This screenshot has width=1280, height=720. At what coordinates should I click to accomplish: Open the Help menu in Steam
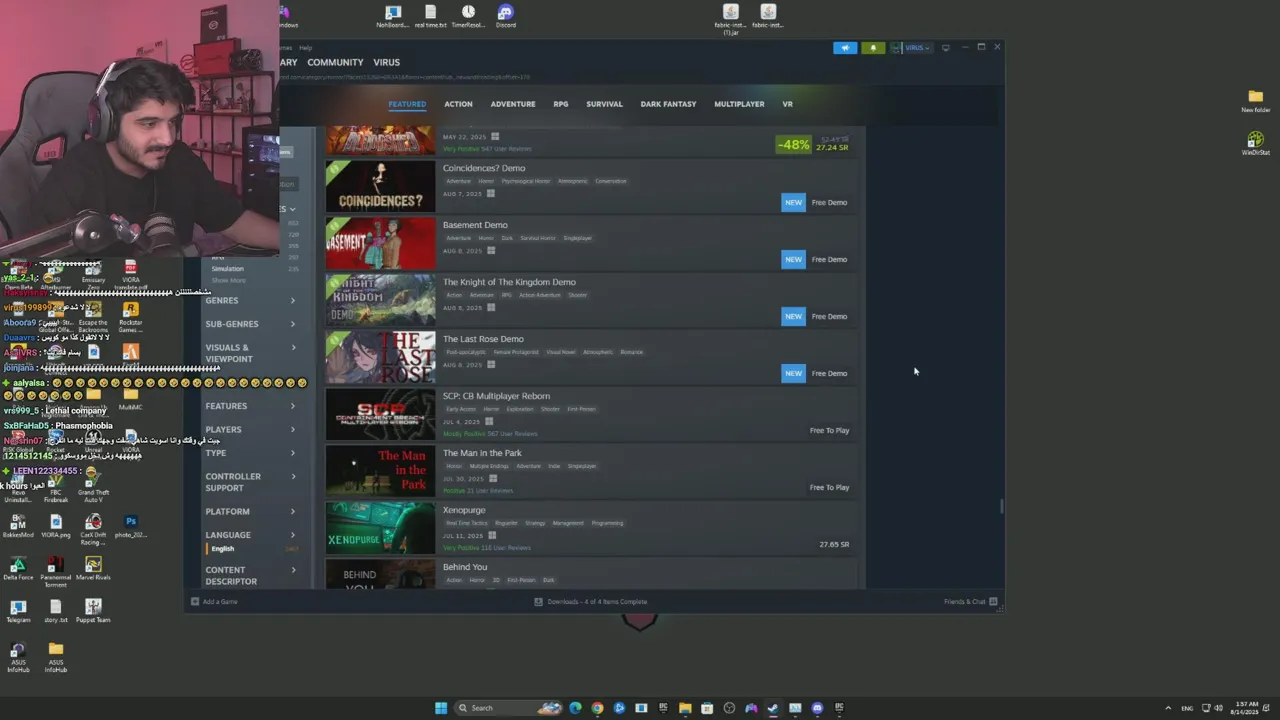[306, 47]
